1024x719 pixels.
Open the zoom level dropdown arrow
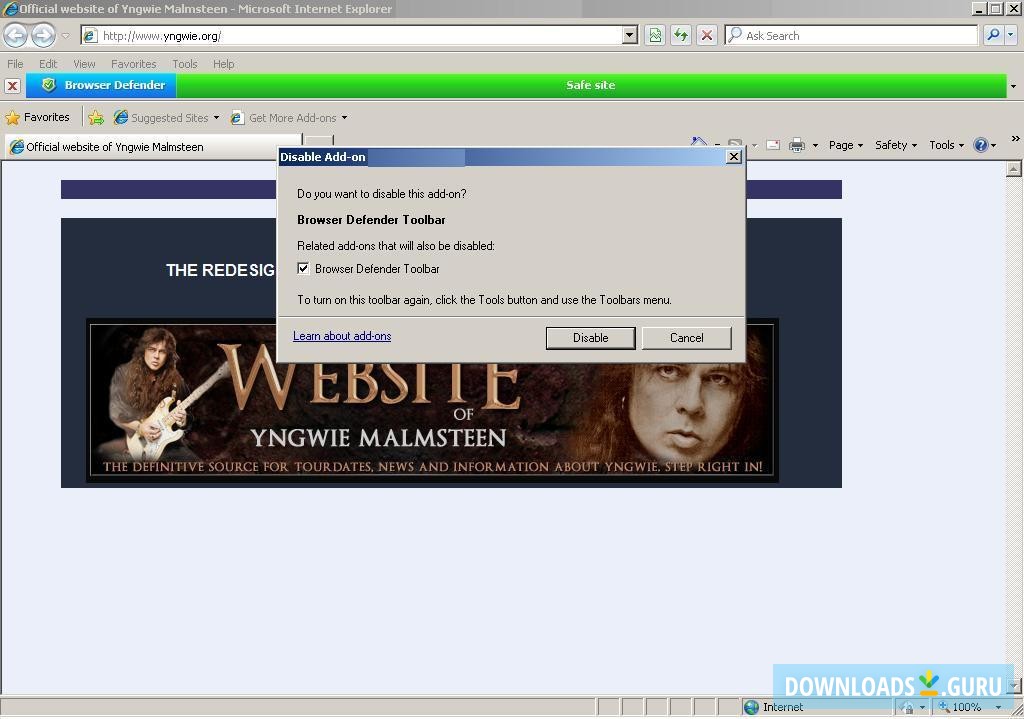pos(998,707)
